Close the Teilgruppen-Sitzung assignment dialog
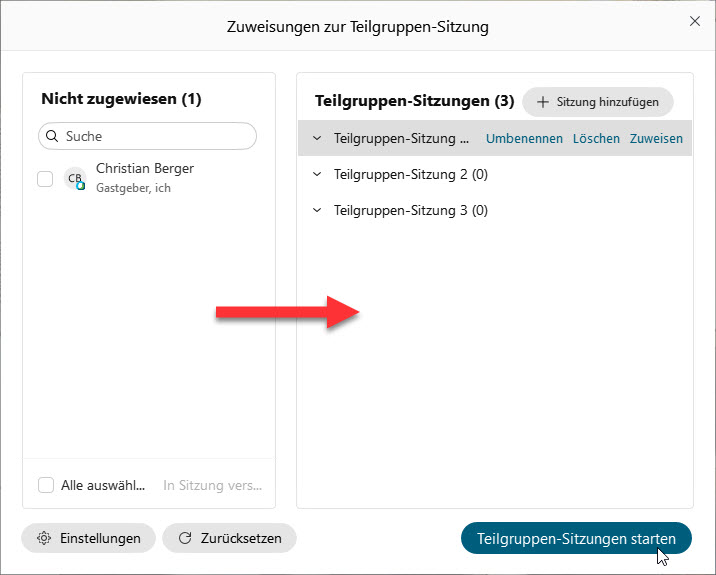Screen dimensions: 716x575 point(695,21)
